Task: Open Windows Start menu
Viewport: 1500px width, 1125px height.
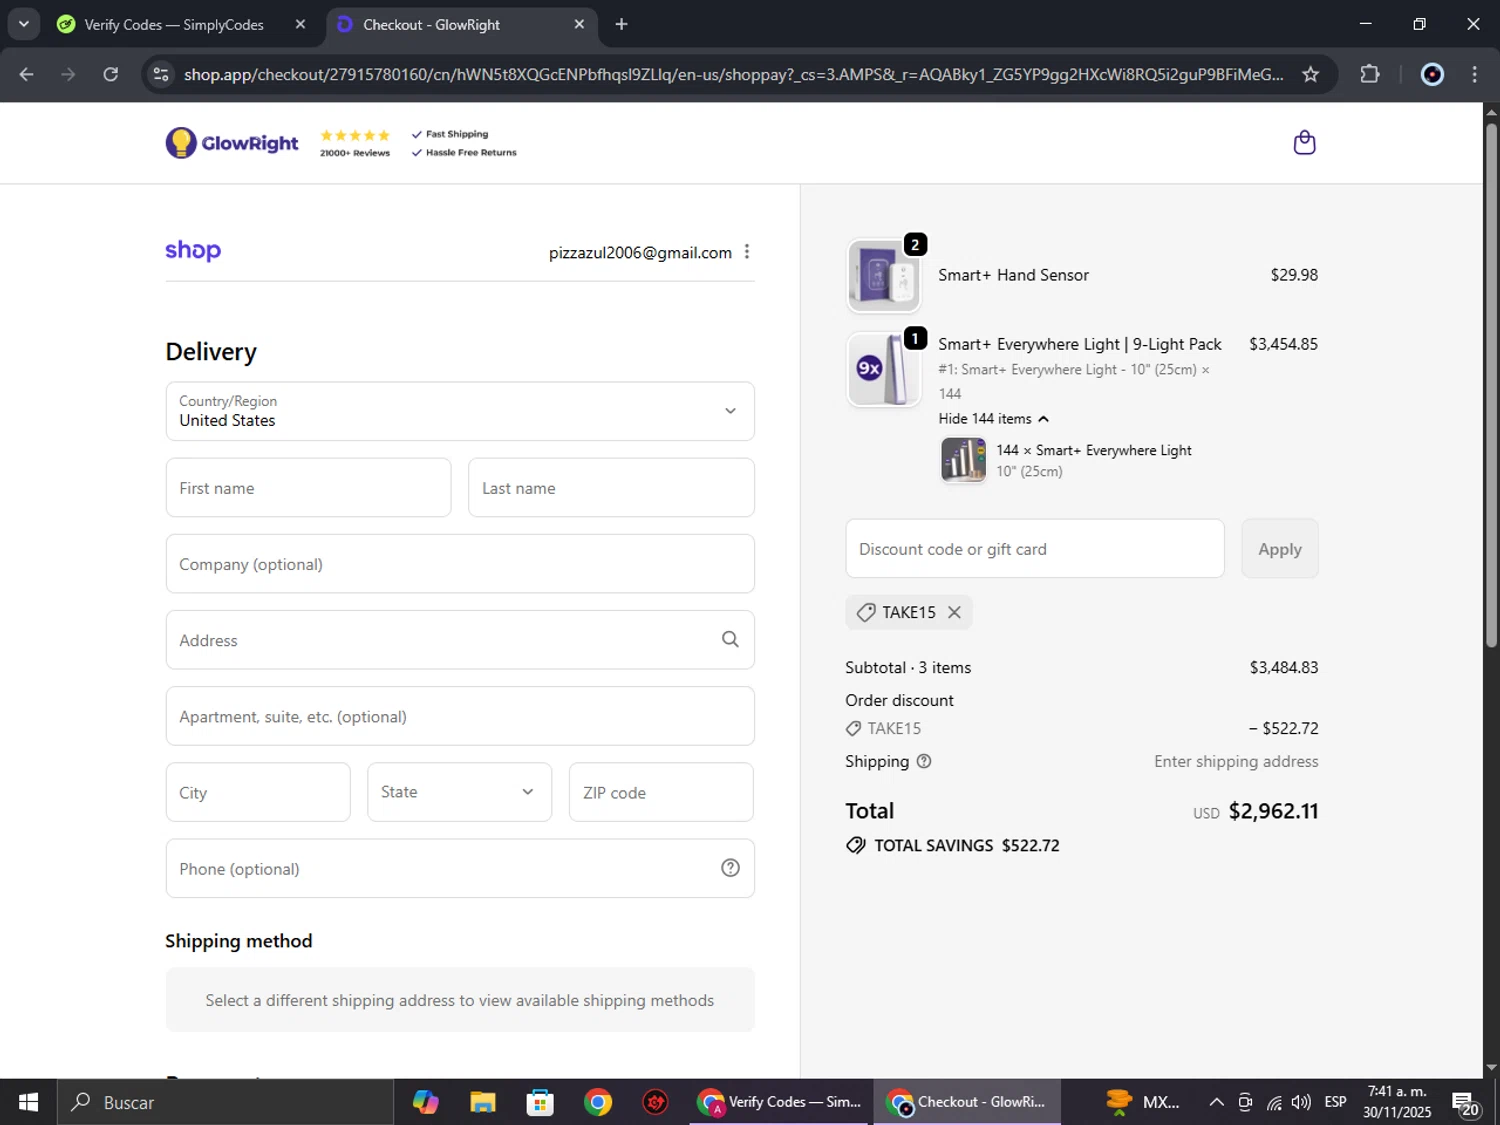Action: (28, 1102)
